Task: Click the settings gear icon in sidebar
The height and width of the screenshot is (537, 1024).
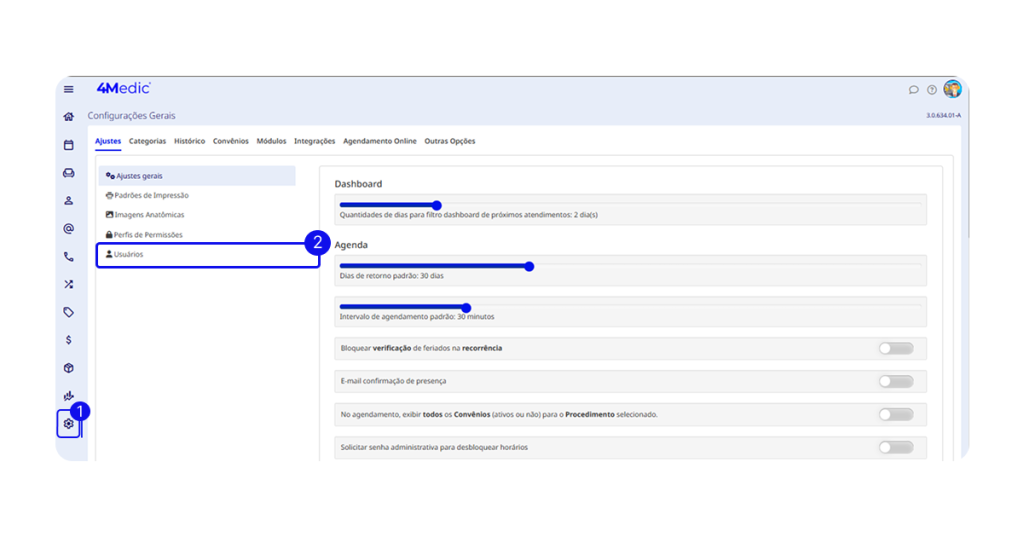Action: click(68, 424)
